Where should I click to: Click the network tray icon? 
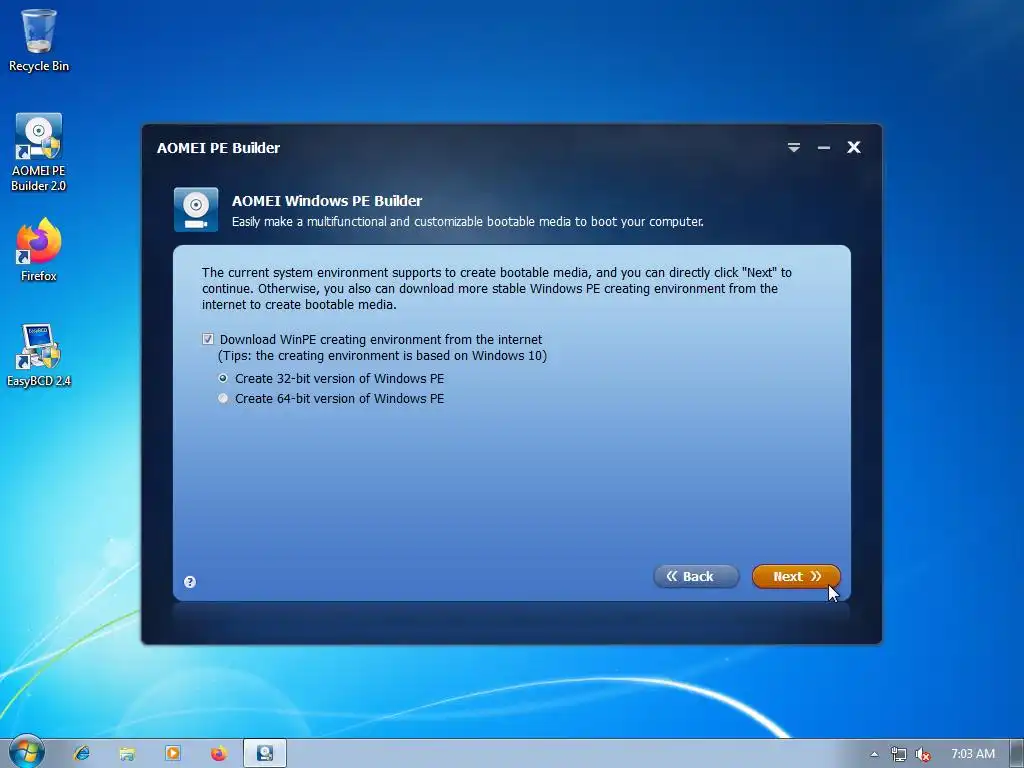coord(899,754)
